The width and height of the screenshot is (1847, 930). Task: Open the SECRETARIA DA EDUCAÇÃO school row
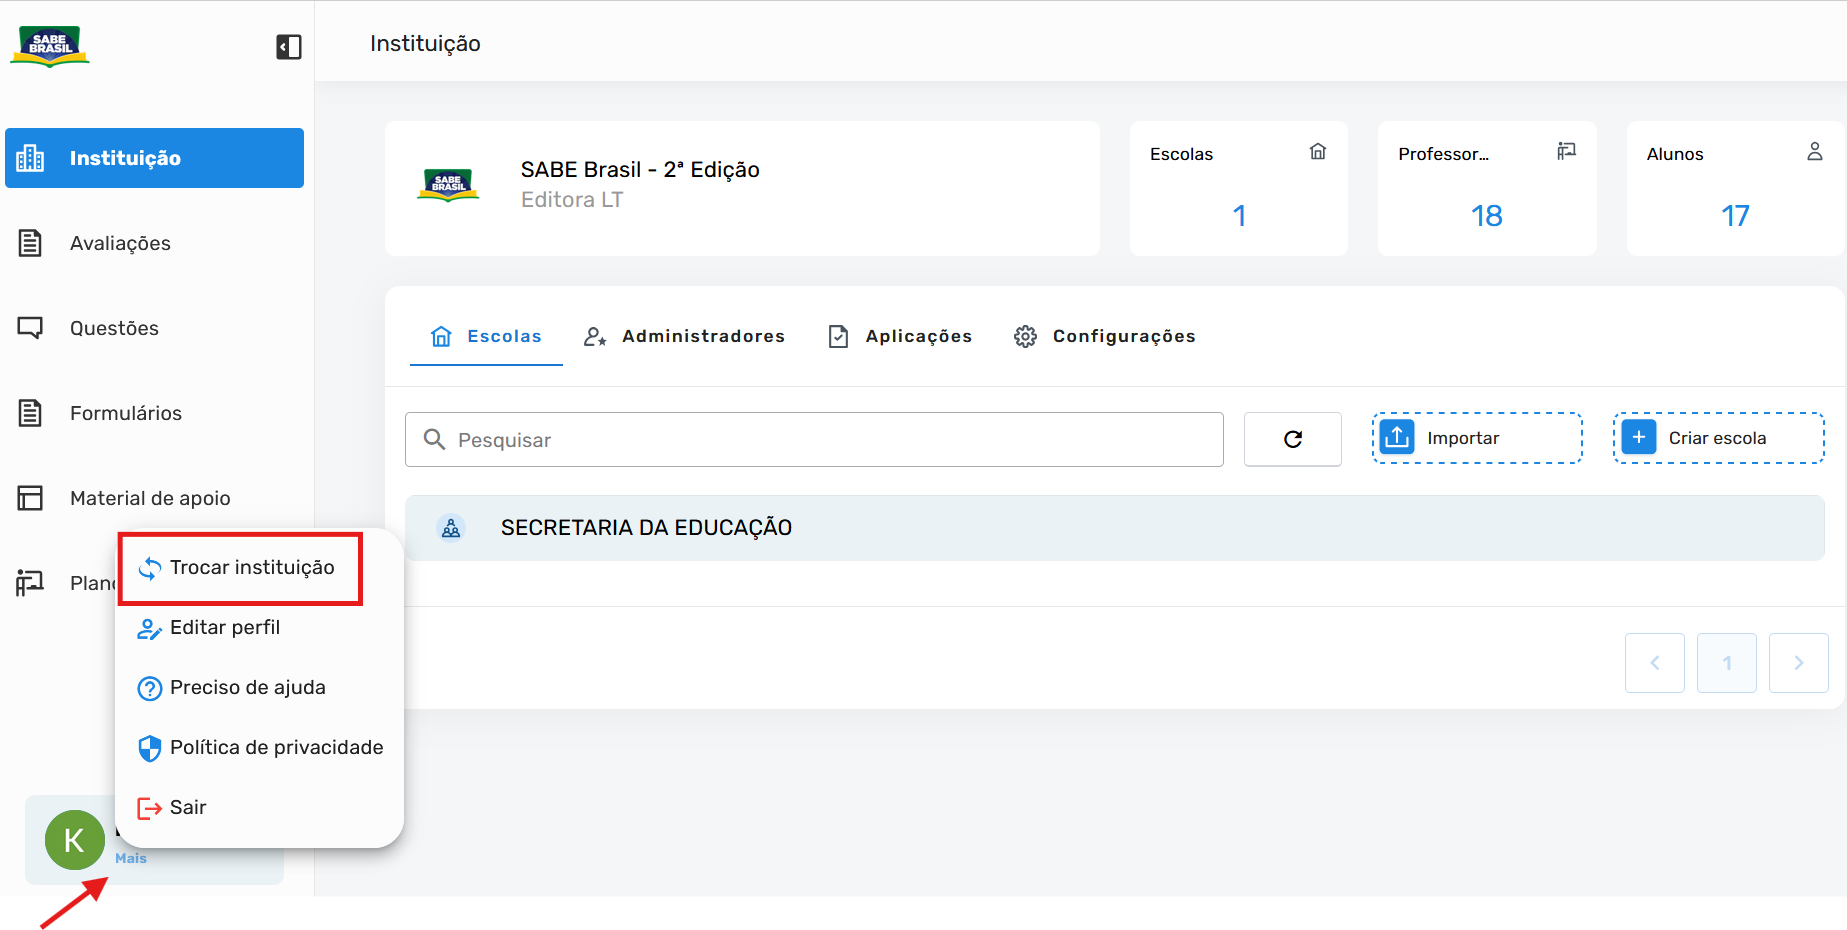(x=1115, y=528)
